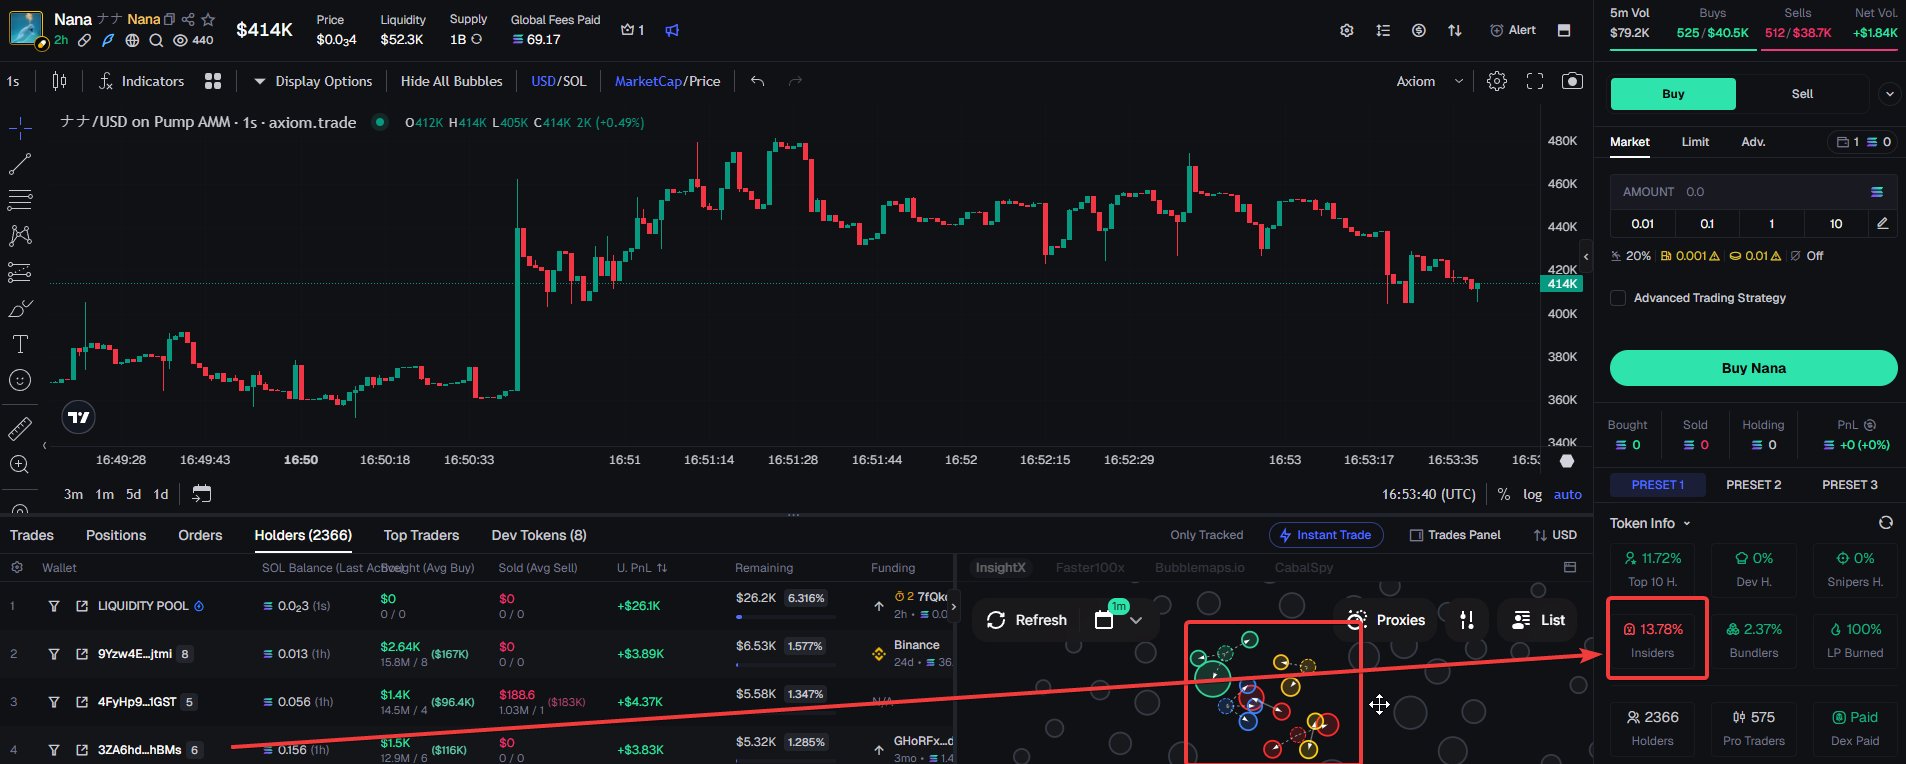The image size is (1906, 764).
Task: Select the trend line drawing tool
Action: click(x=20, y=164)
